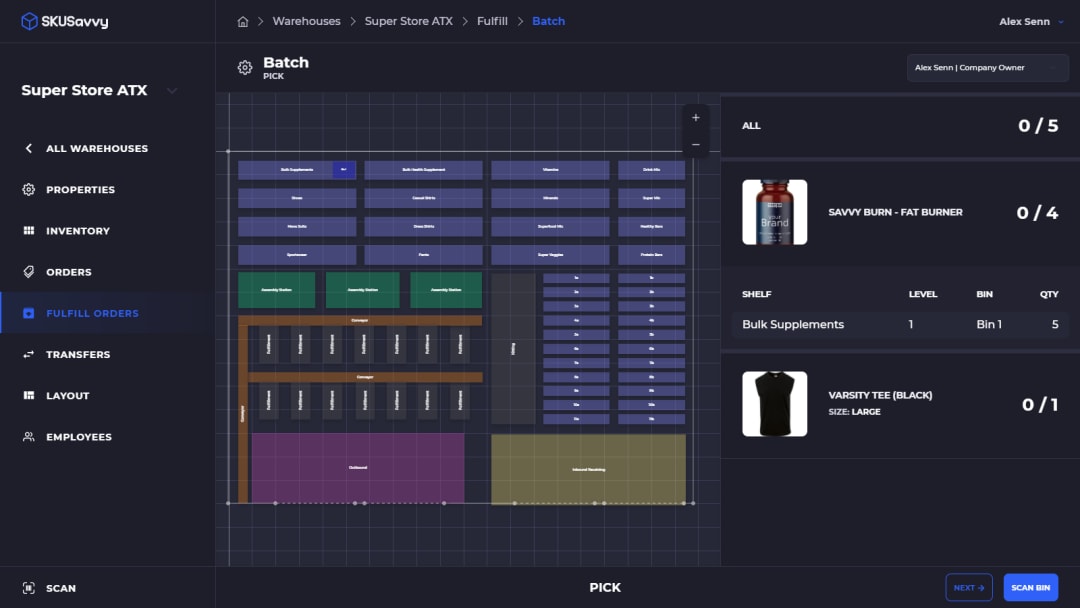Open Batch settings gear icon
This screenshot has width=1080, height=608.
point(245,67)
